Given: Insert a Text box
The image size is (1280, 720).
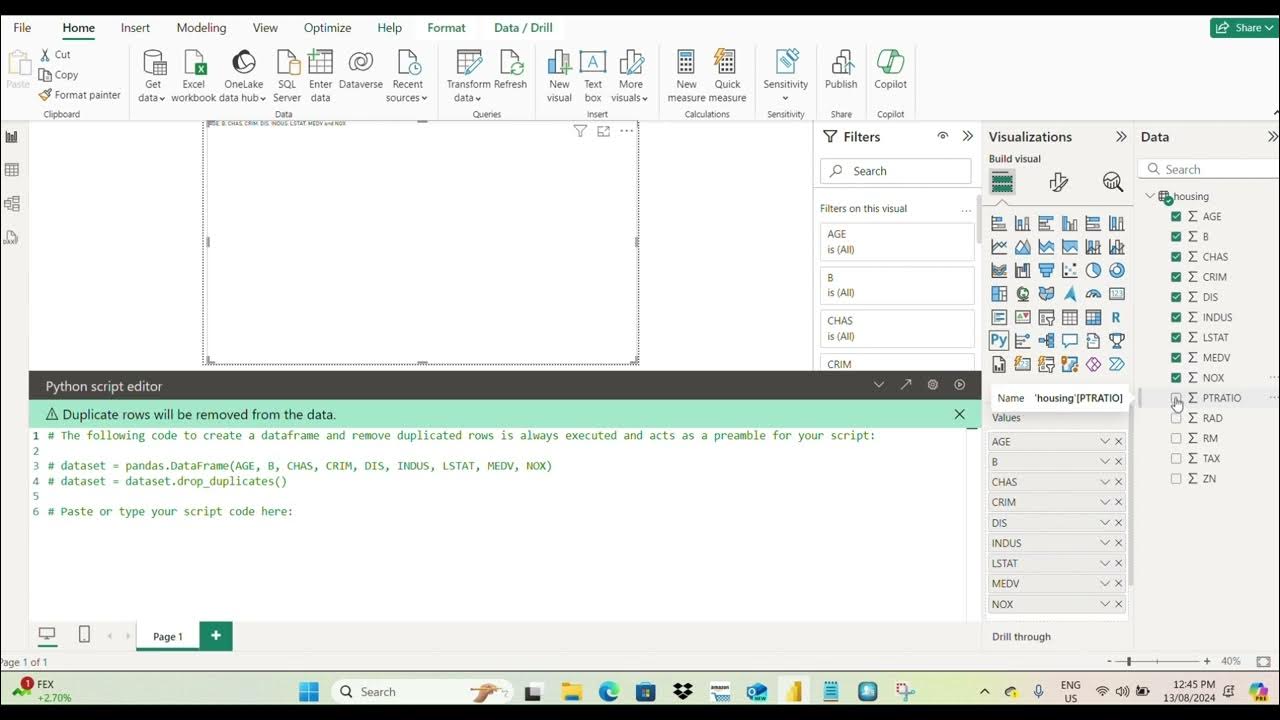Looking at the screenshot, I should coord(593,76).
